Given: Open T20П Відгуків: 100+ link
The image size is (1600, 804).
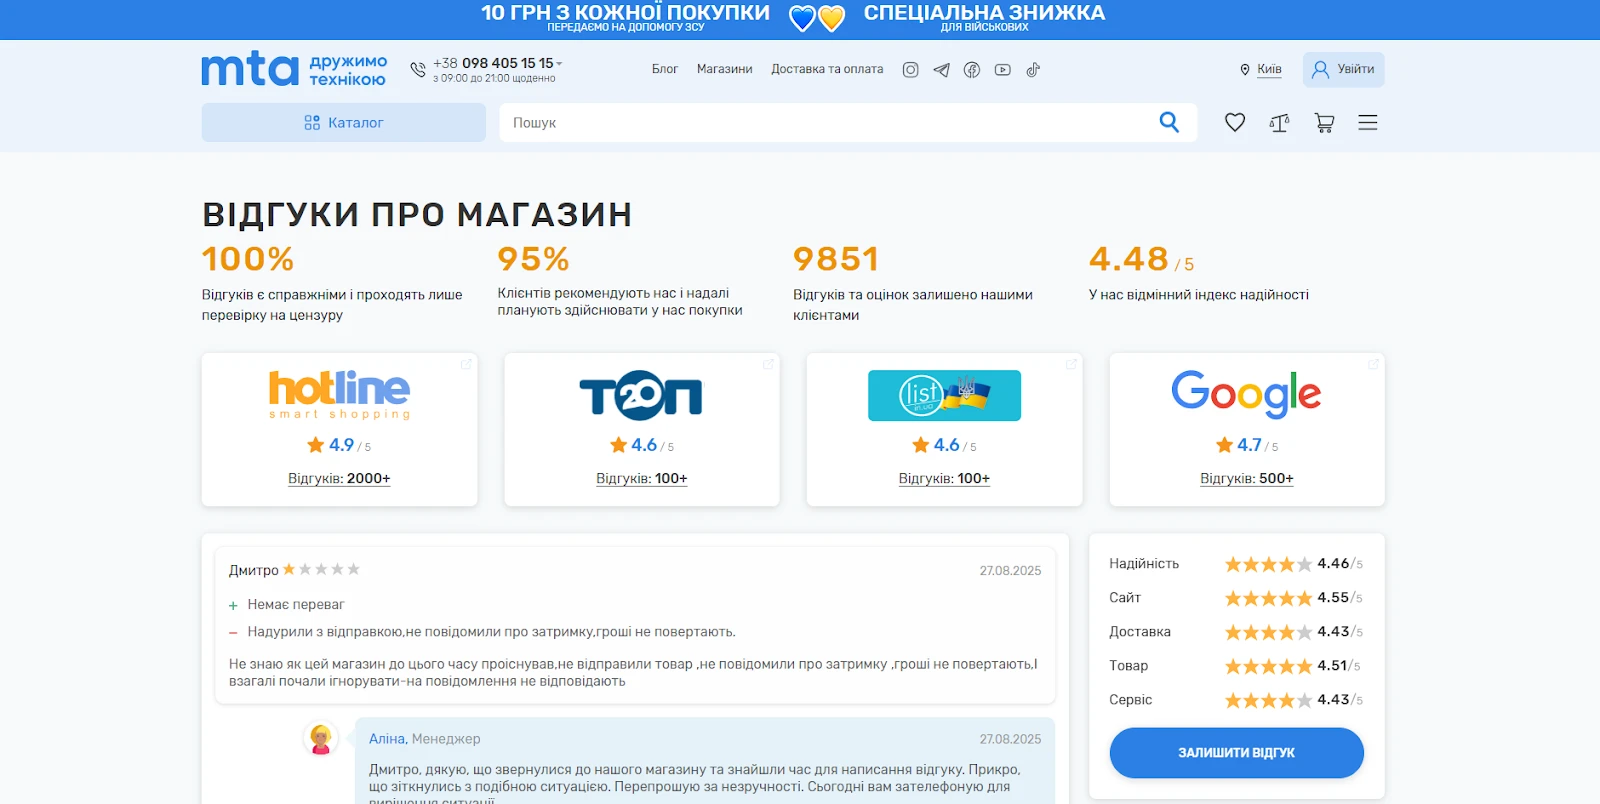Looking at the screenshot, I should pos(642,478).
